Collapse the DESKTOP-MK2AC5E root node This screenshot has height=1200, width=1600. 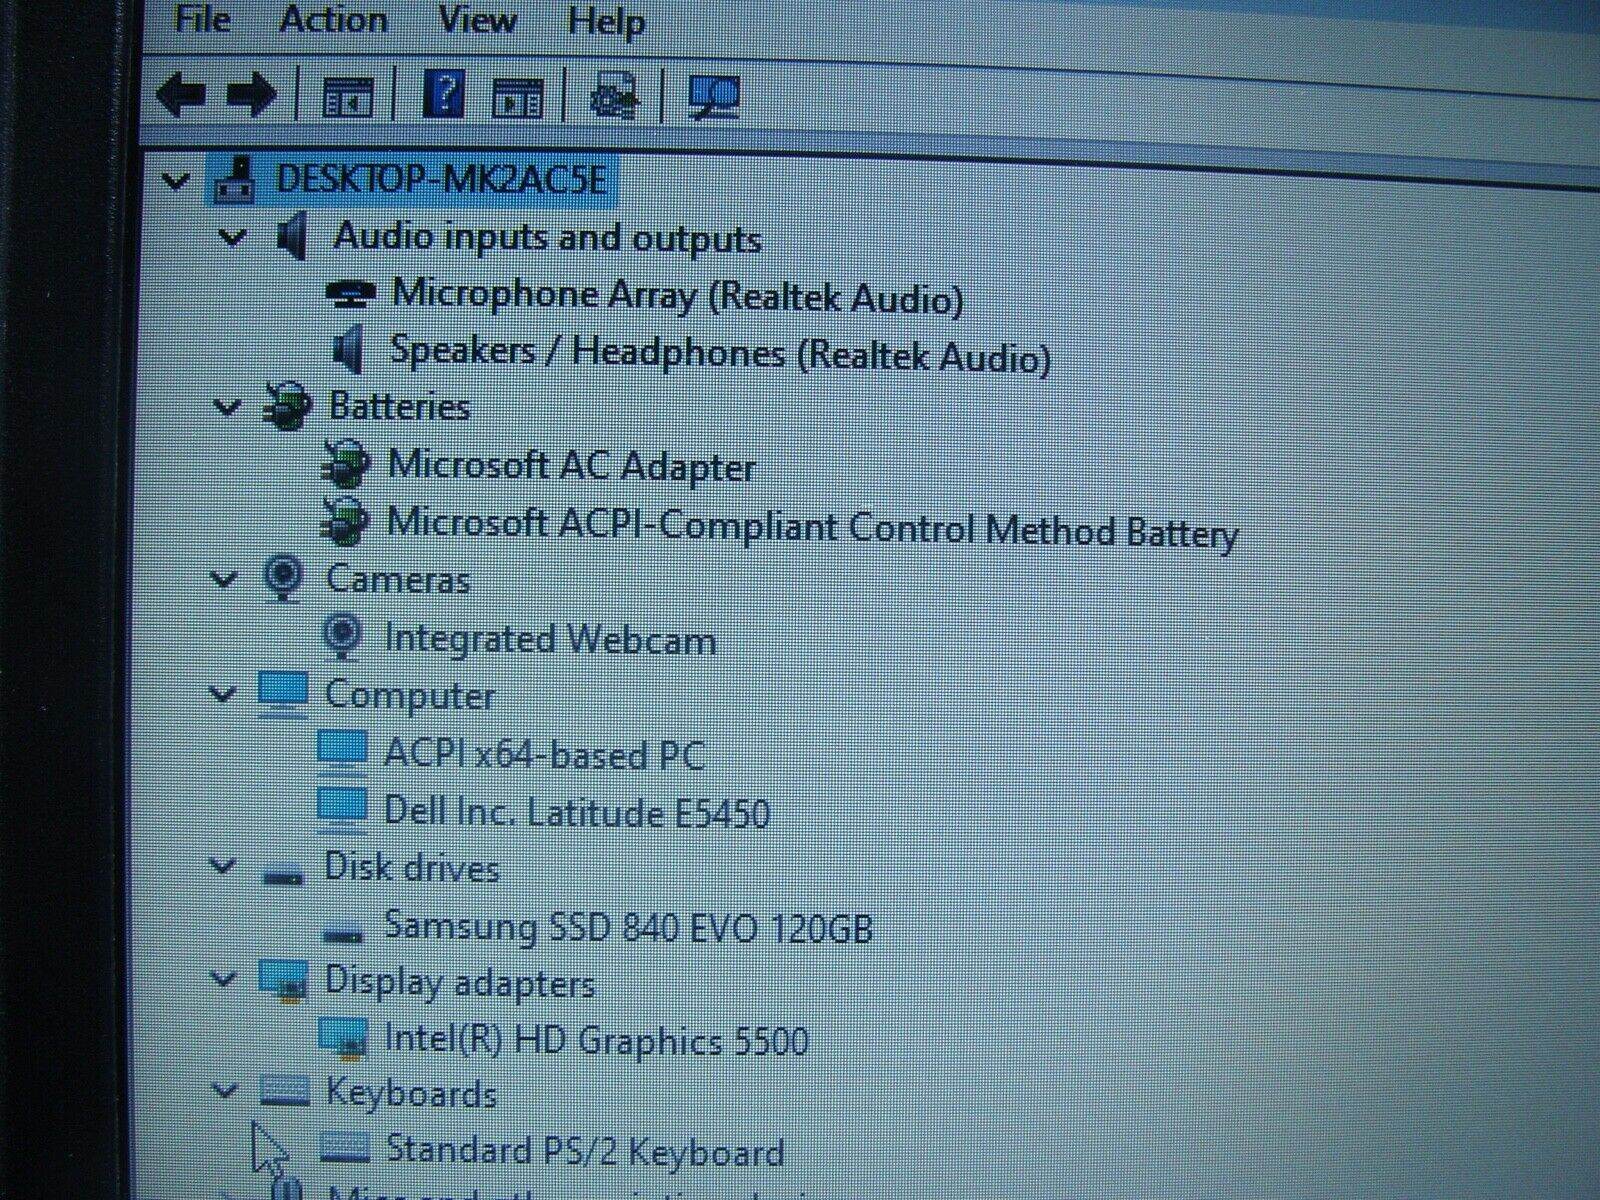(x=176, y=182)
